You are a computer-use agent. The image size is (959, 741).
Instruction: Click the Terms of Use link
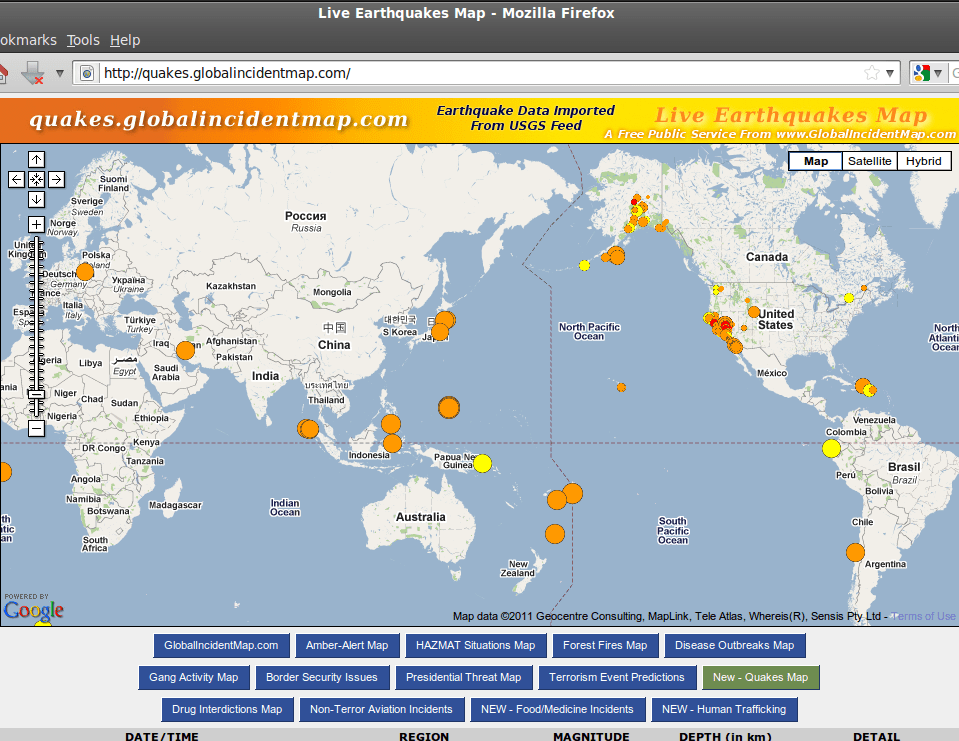923,616
